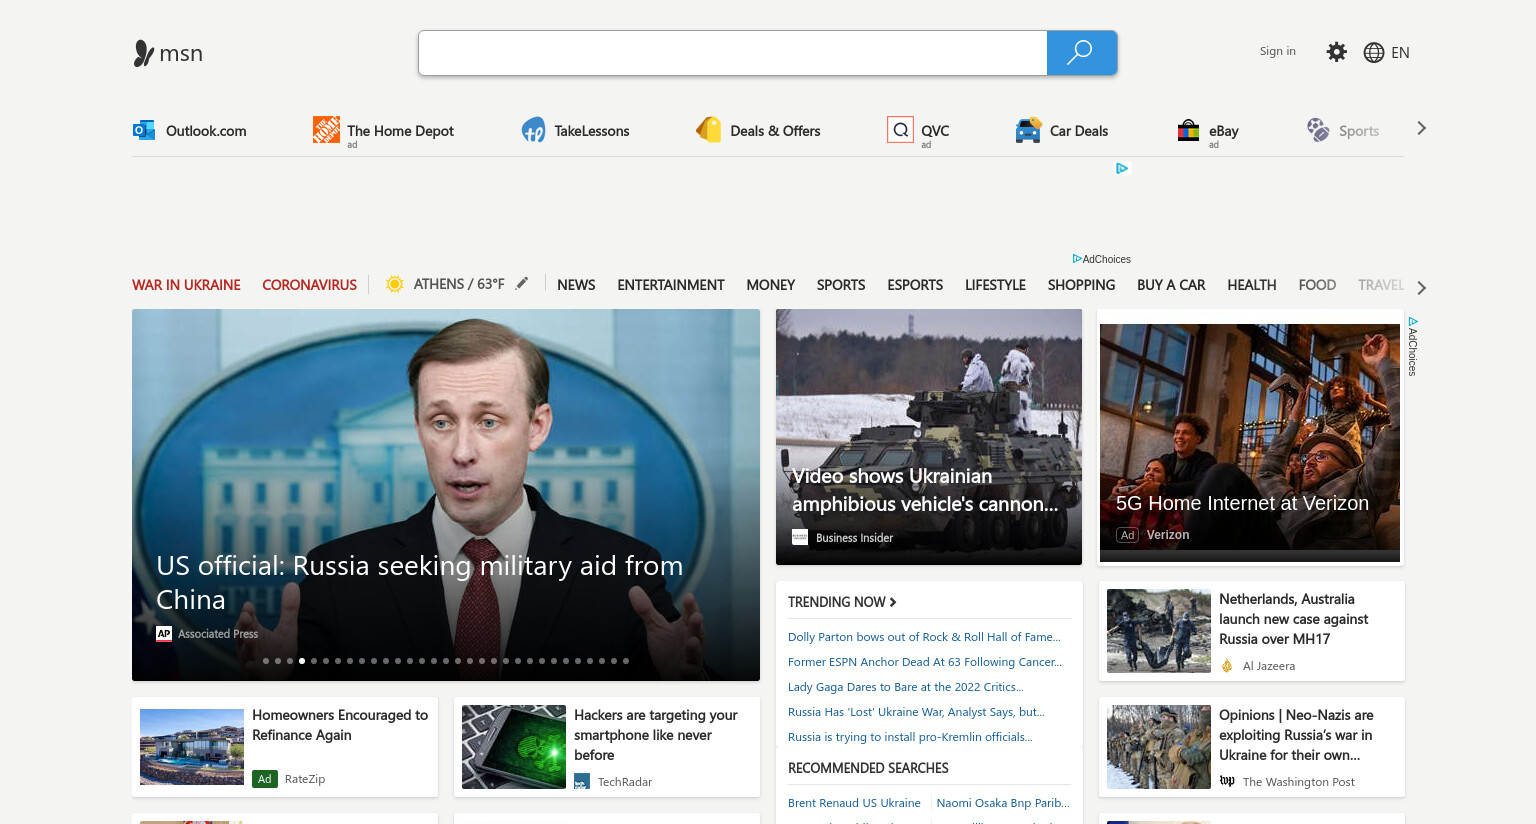Screen dimensions: 1536x824
Task: Select BUY A CAR category tab
Action: (x=1171, y=285)
